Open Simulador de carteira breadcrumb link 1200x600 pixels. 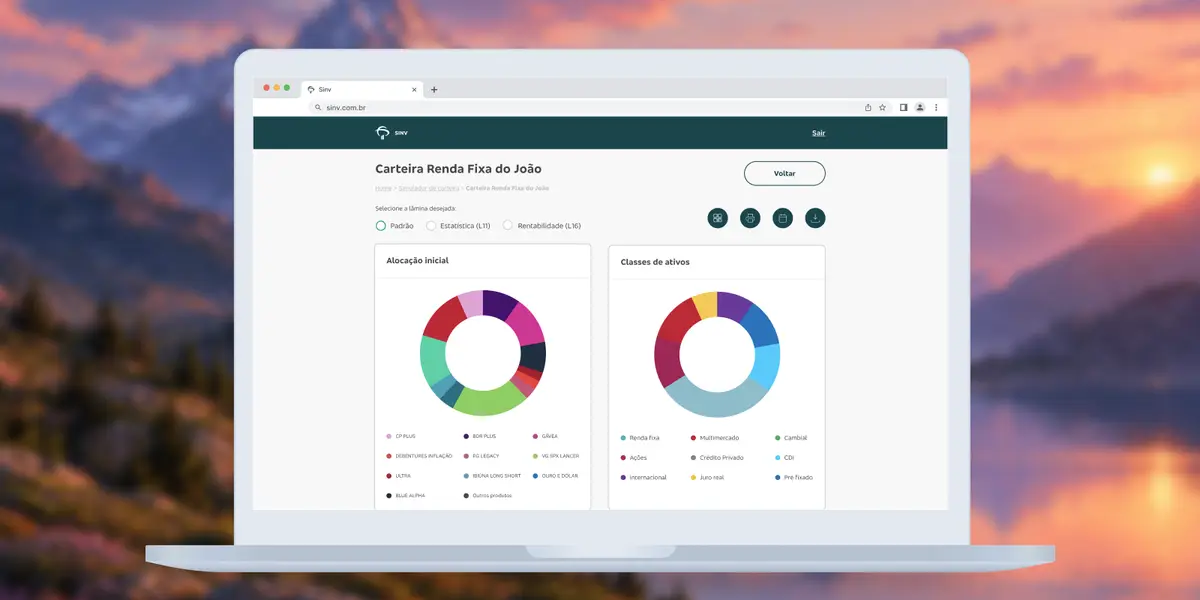pos(429,188)
